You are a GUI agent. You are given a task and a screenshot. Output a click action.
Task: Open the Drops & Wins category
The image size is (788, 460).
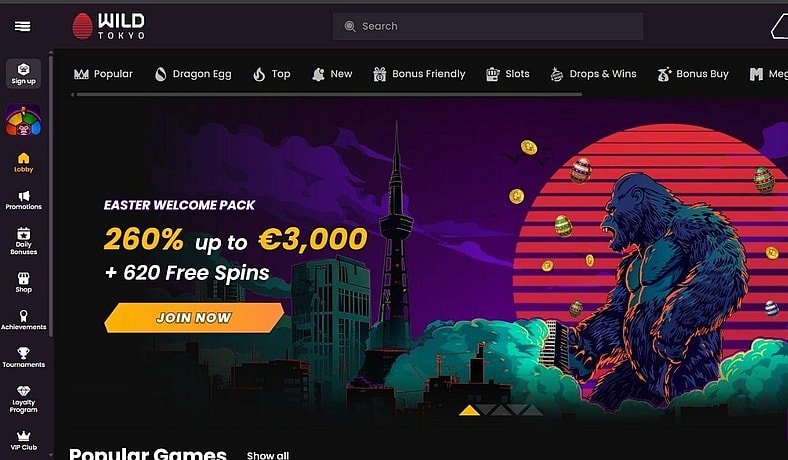tap(594, 74)
